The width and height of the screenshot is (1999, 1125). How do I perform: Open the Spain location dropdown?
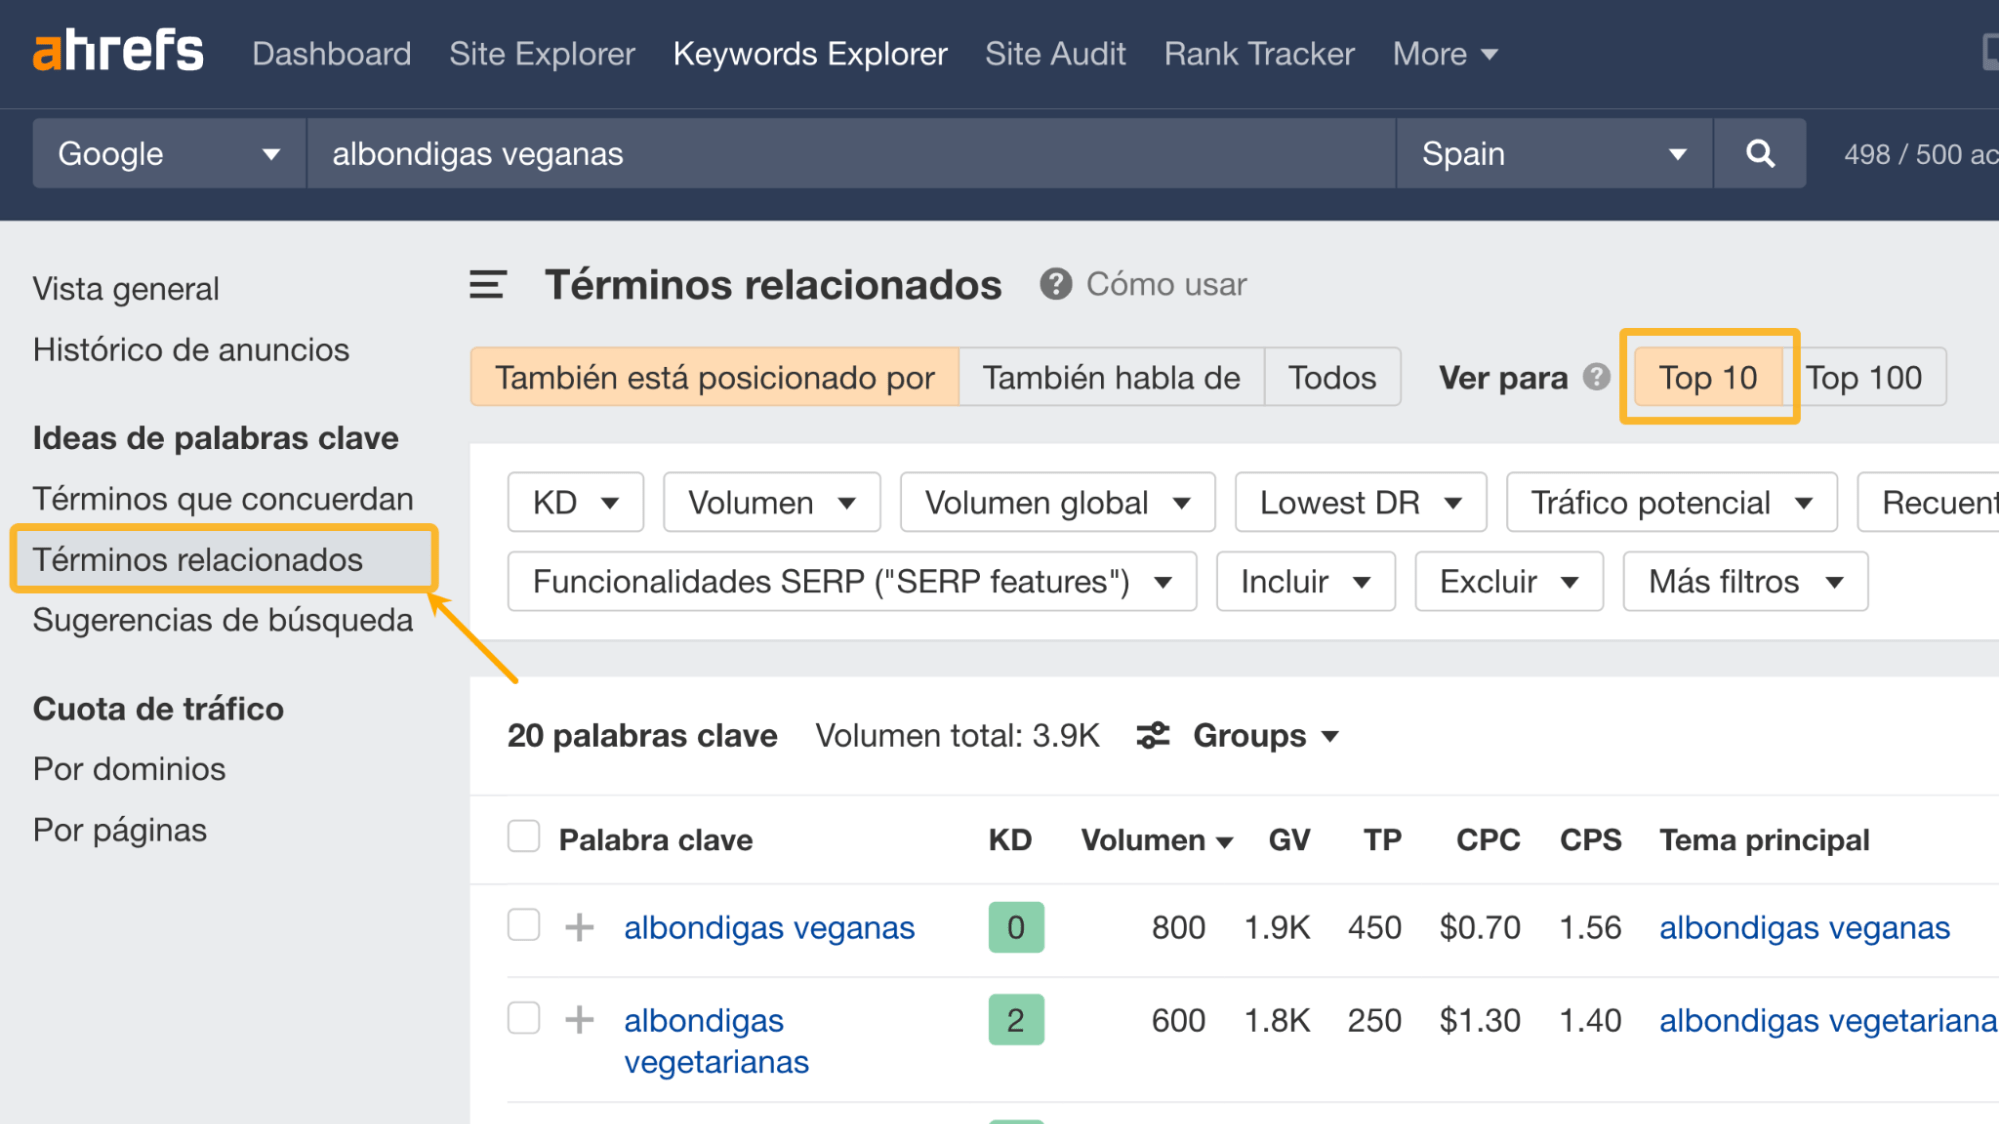pos(1553,153)
